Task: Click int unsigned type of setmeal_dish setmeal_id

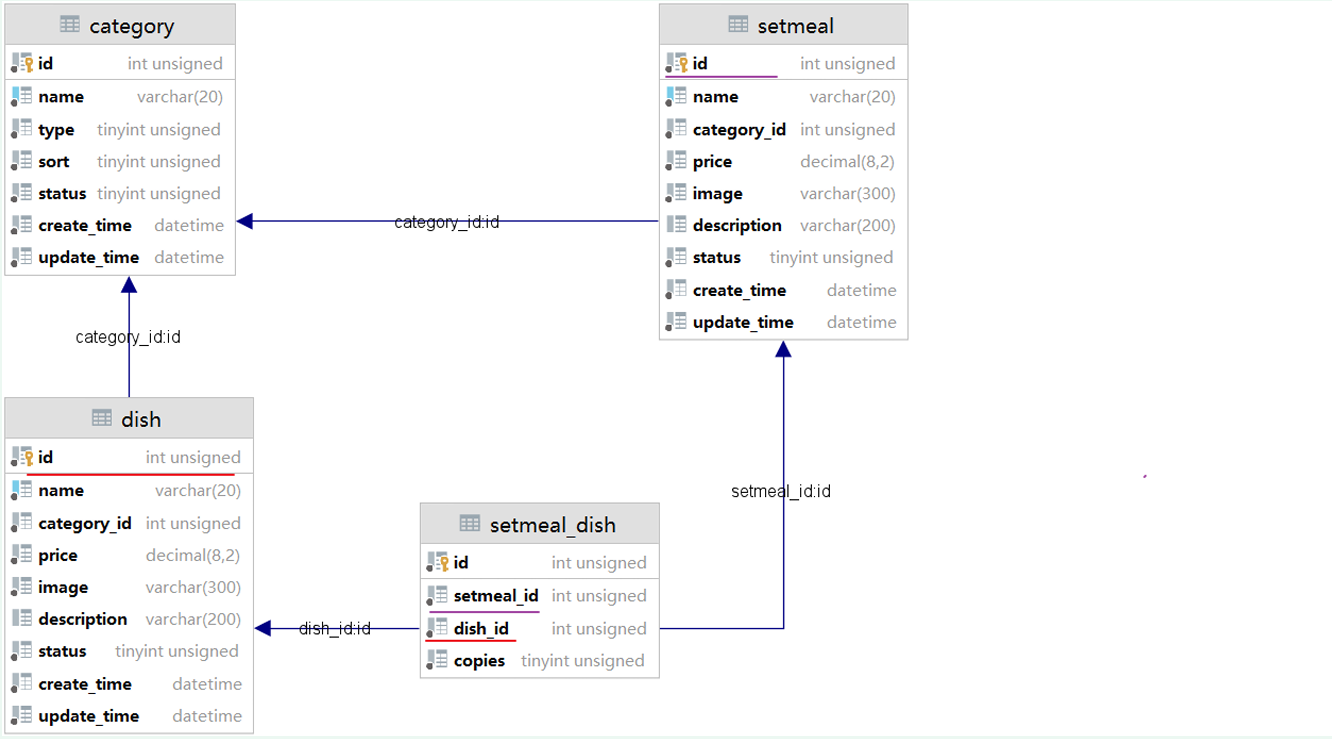Action: pos(599,596)
